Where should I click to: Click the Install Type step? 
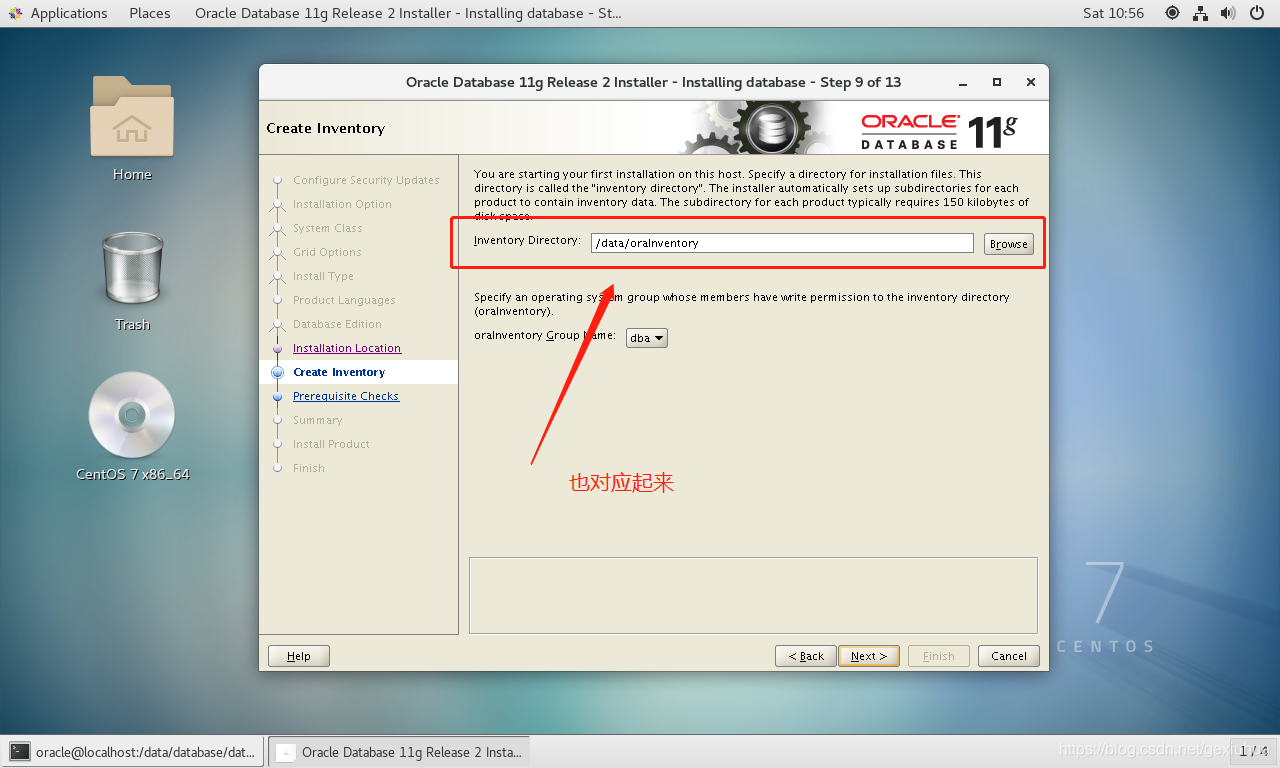(323, 276)
